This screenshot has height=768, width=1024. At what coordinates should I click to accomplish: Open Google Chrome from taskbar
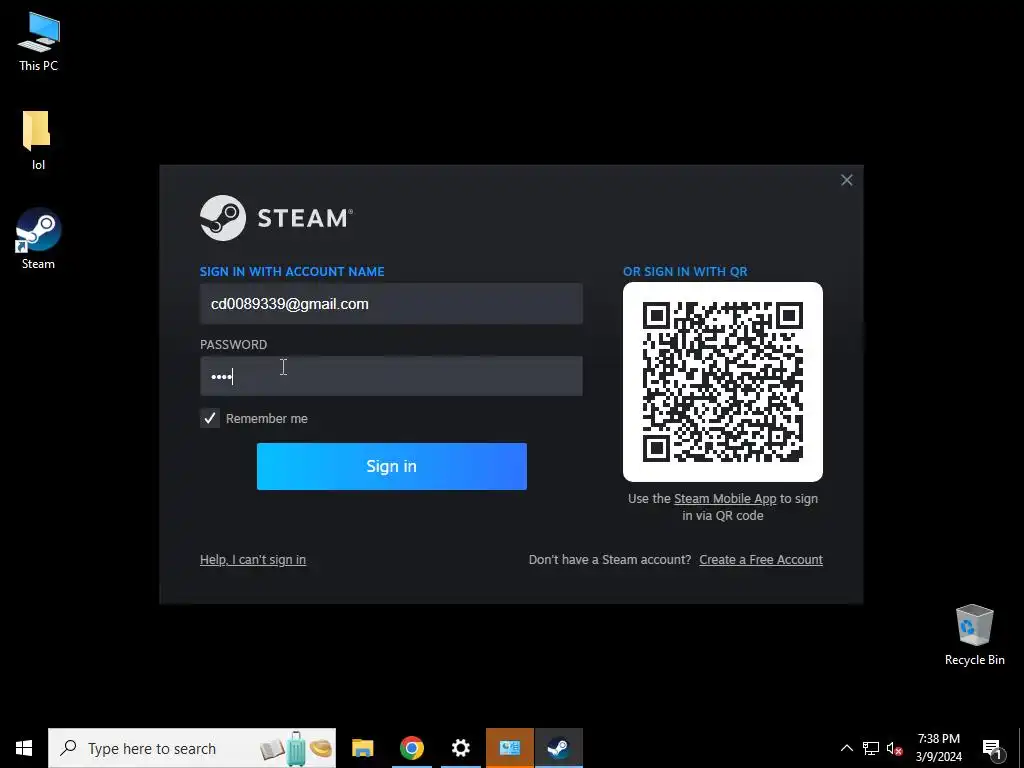(411, 748)
